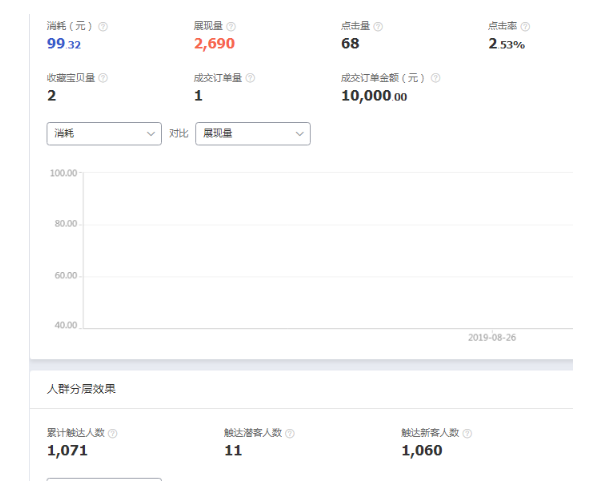Click the question mark beside 触达潜客人数
Screen dimensions: 606x502
[x=290, y=433]
